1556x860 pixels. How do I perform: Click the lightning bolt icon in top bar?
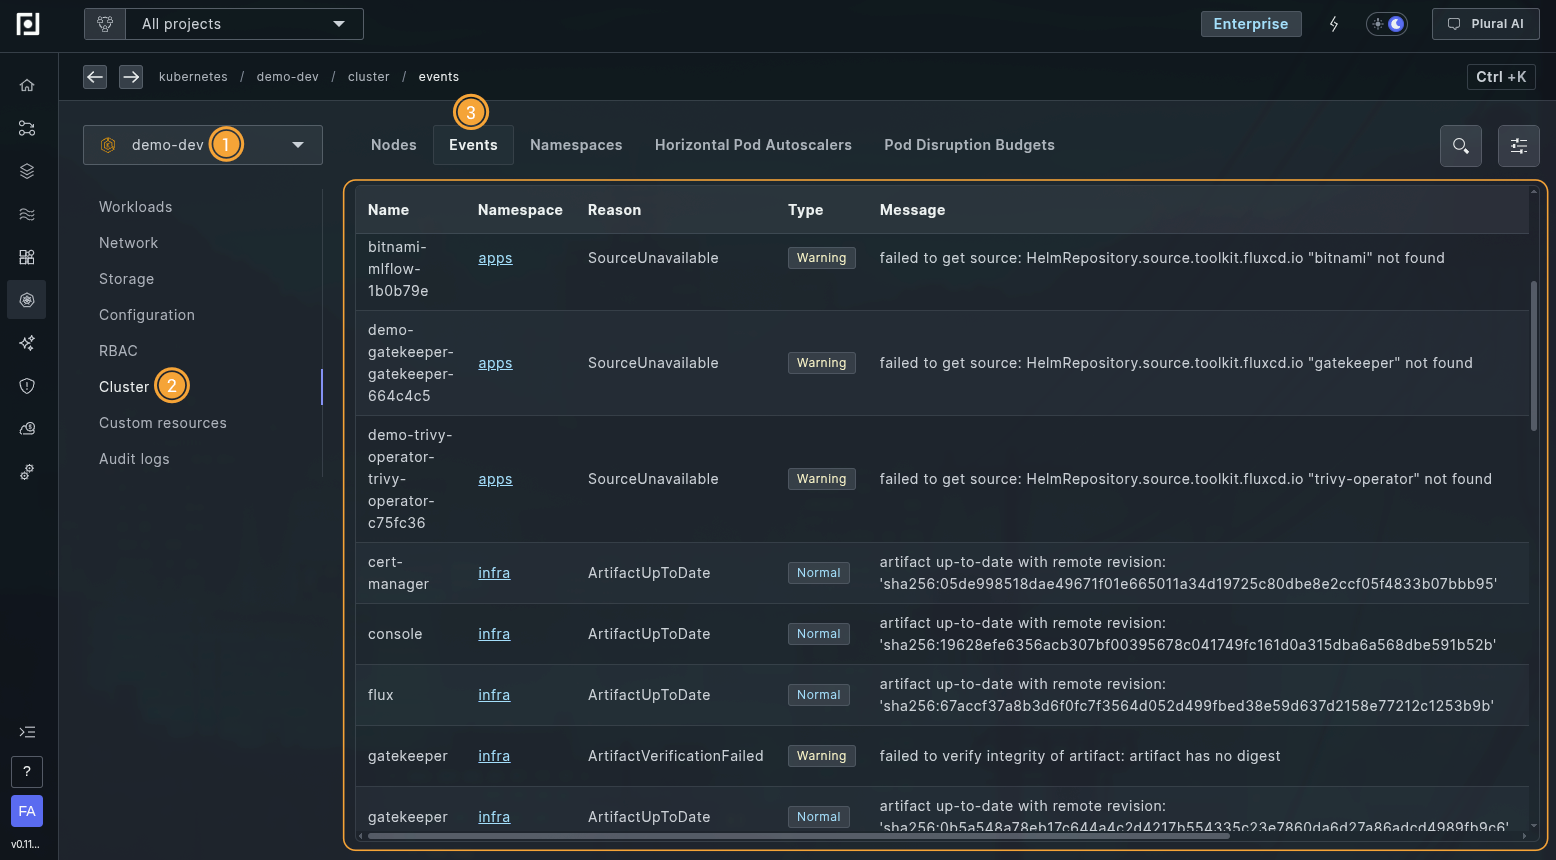(x=1333, y=24)
